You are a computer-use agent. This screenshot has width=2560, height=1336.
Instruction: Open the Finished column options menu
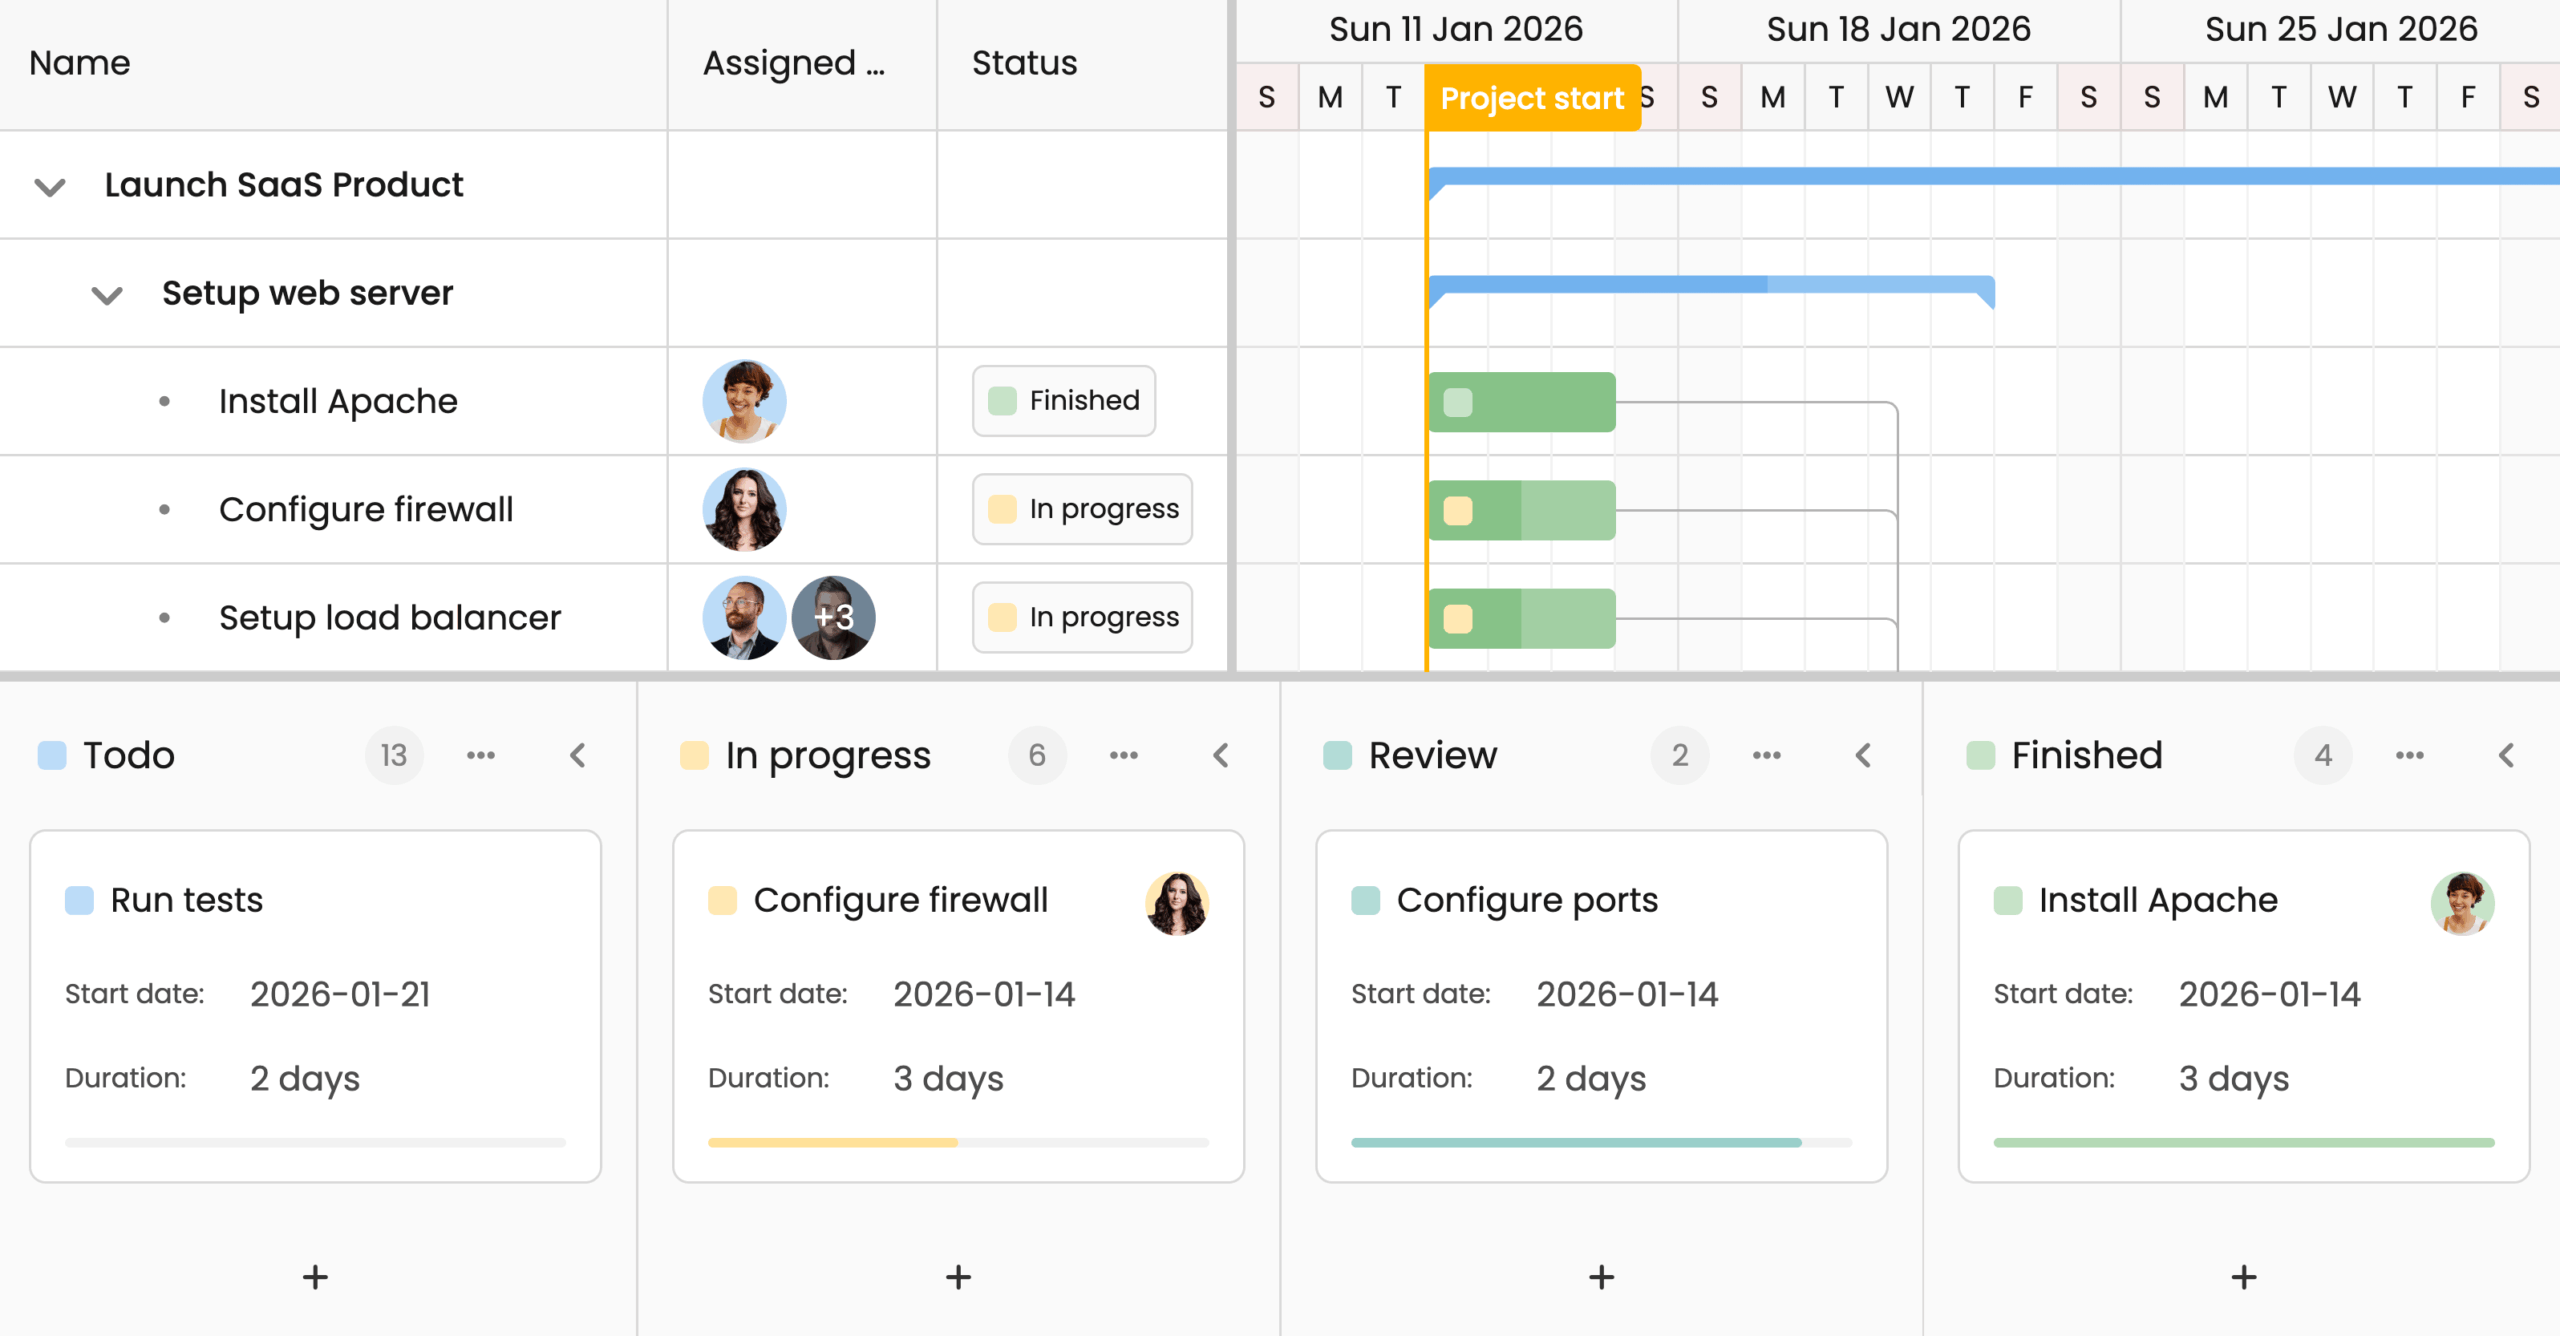point(2409,755)
